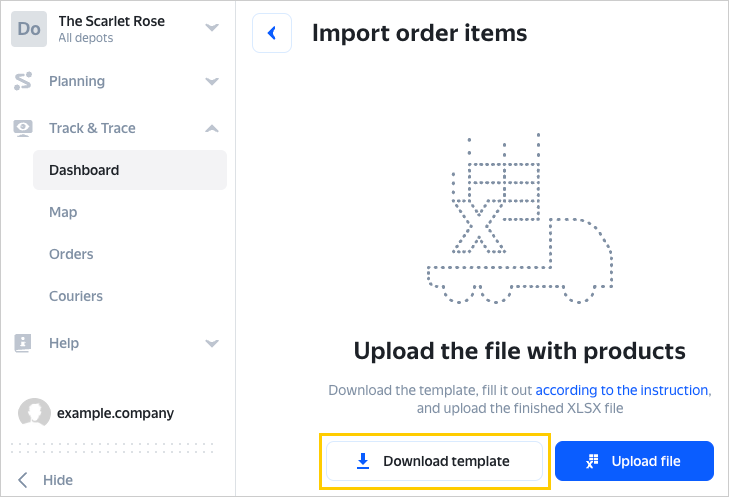729x497 pixels.
Task: Click the Planning route icon
Action: tap(23, 81)
